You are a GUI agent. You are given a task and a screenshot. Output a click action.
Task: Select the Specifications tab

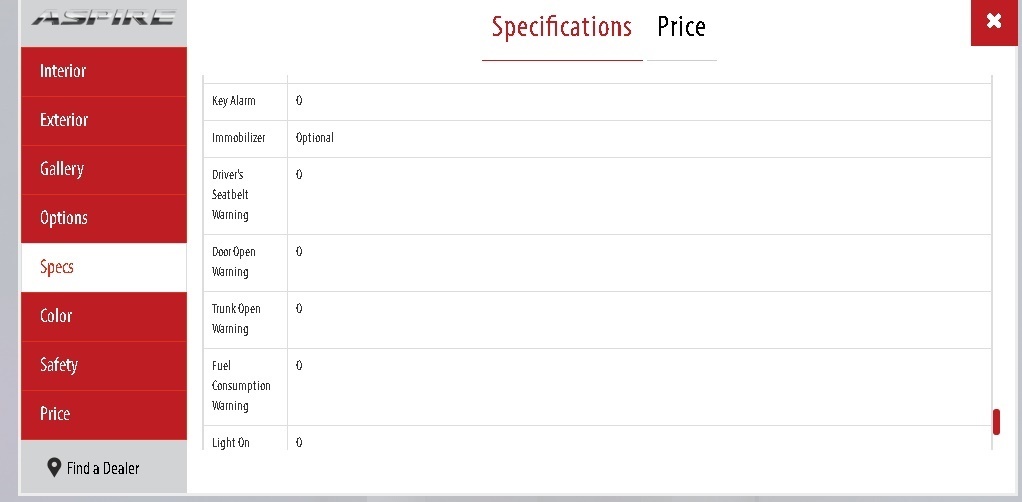tap(562, 27)
